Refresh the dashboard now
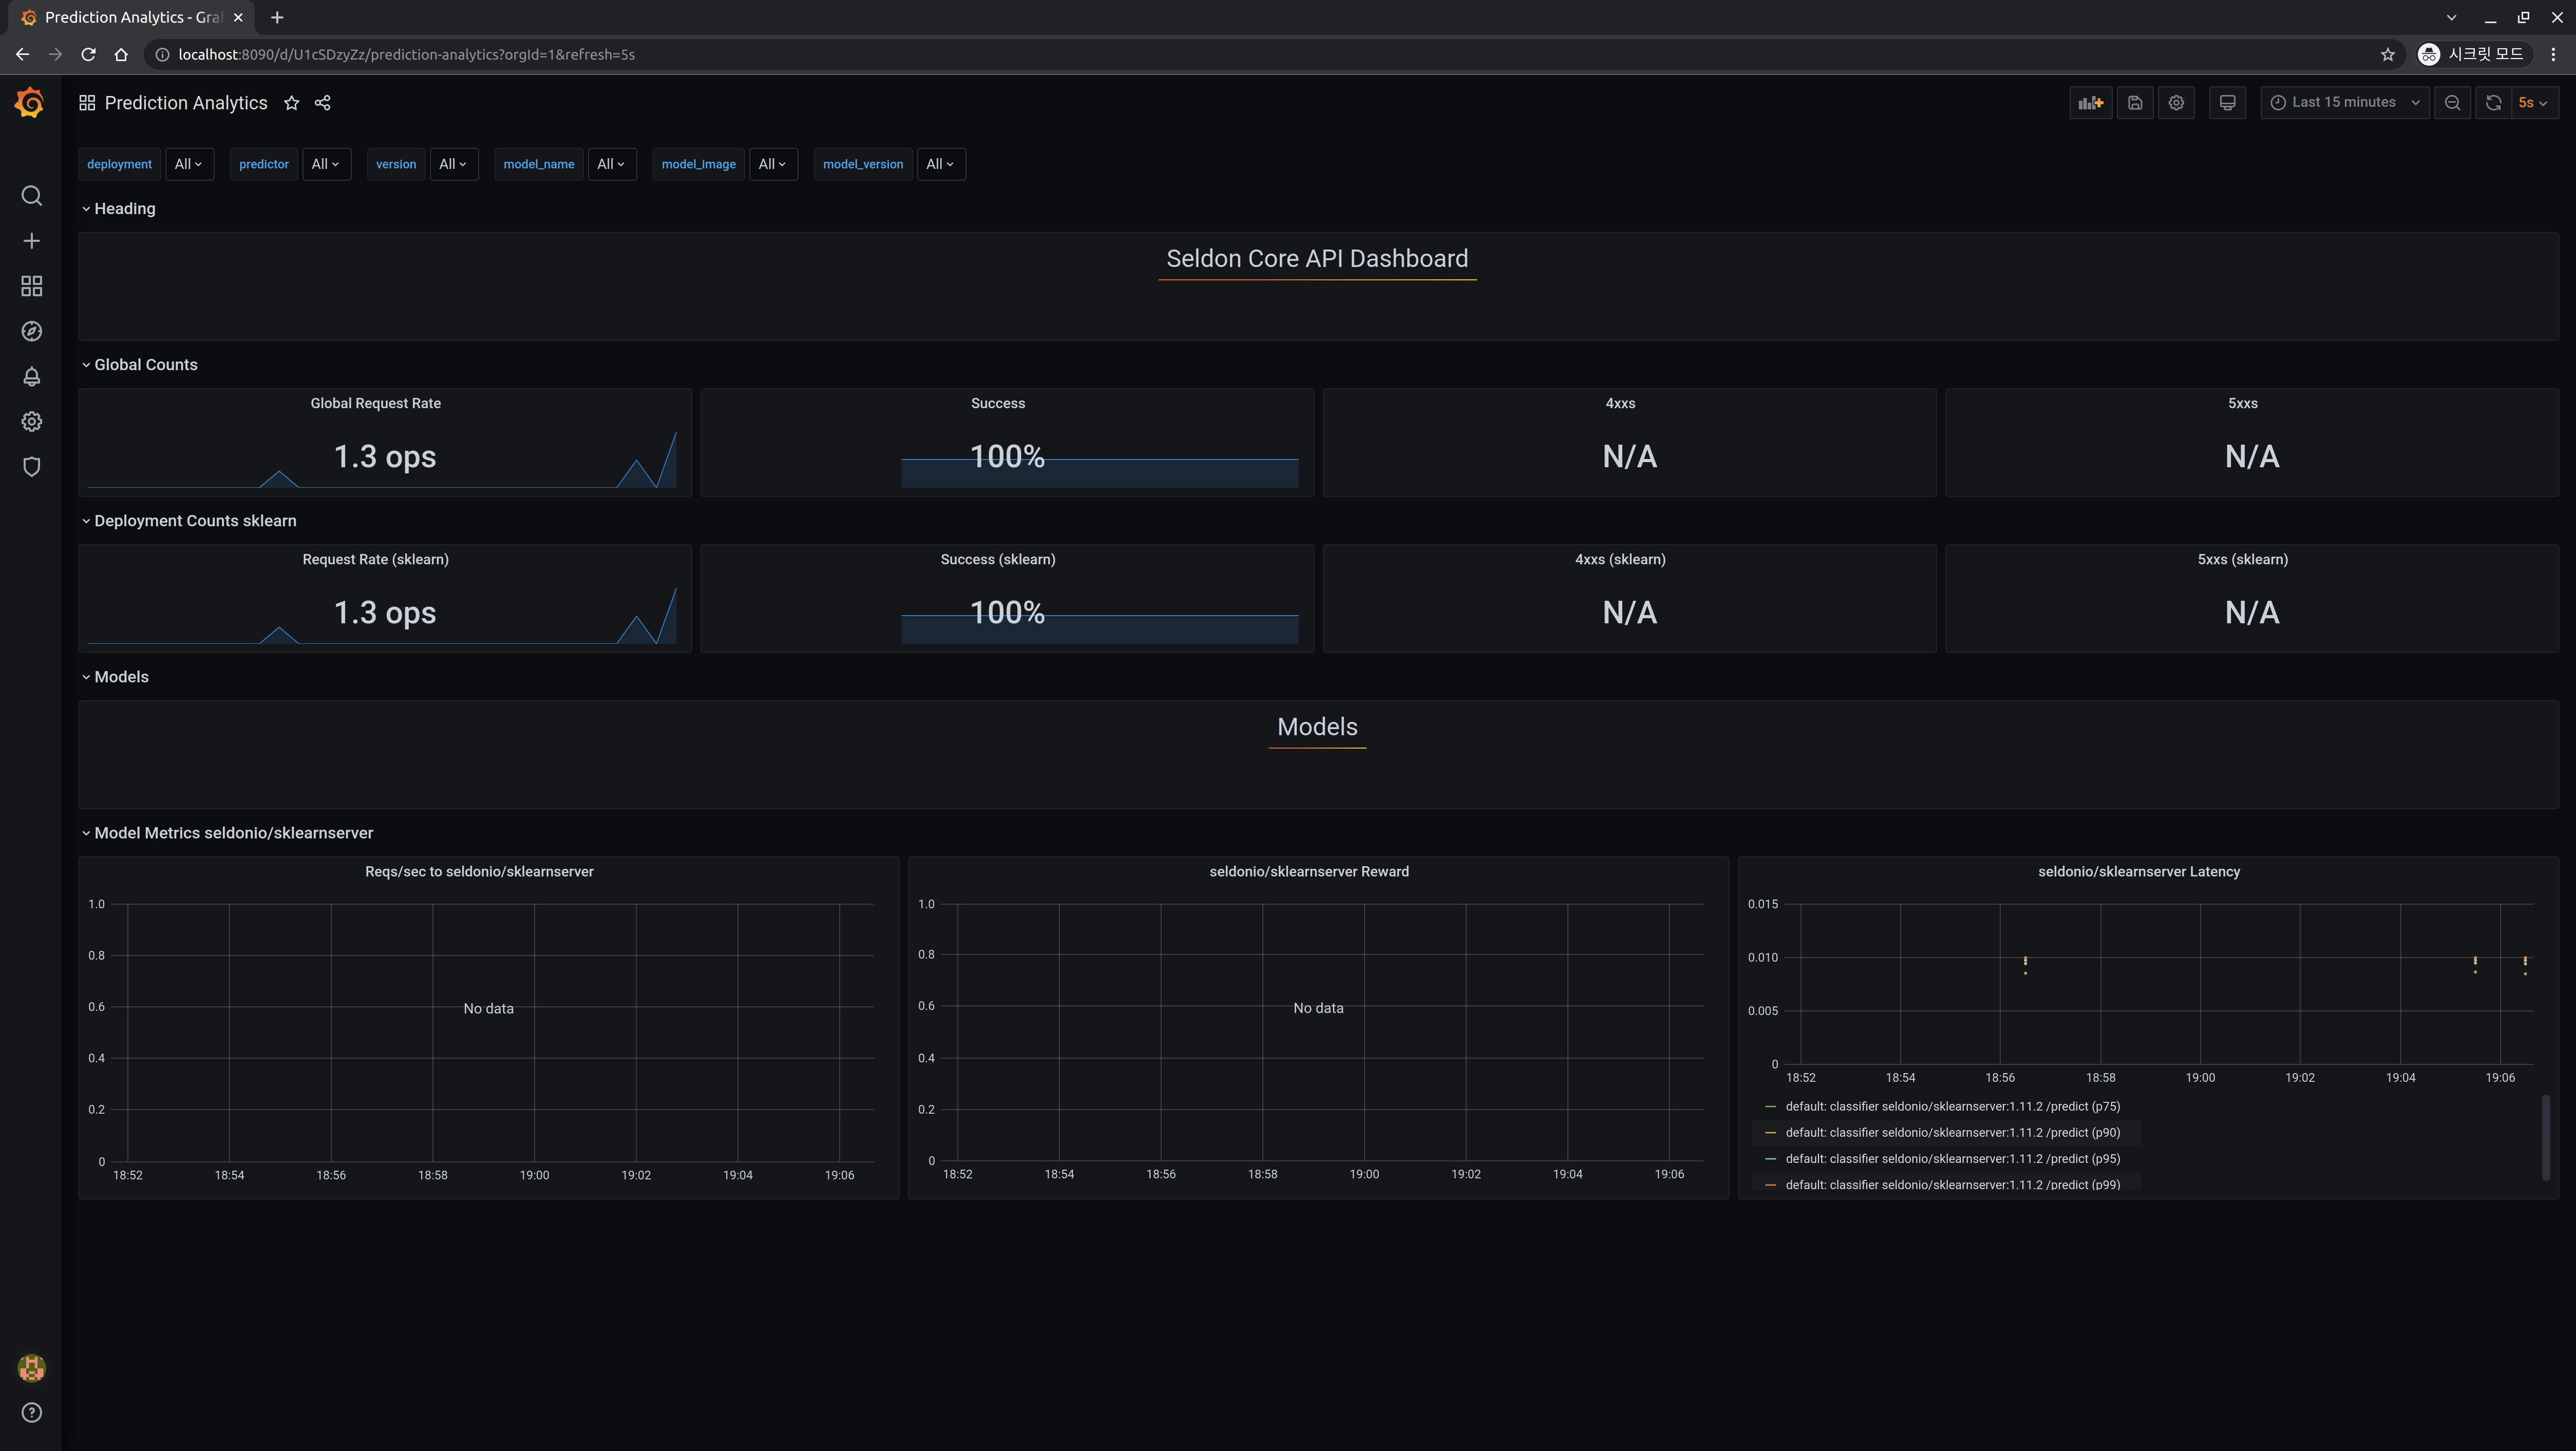 click(x=2493, y=102)
